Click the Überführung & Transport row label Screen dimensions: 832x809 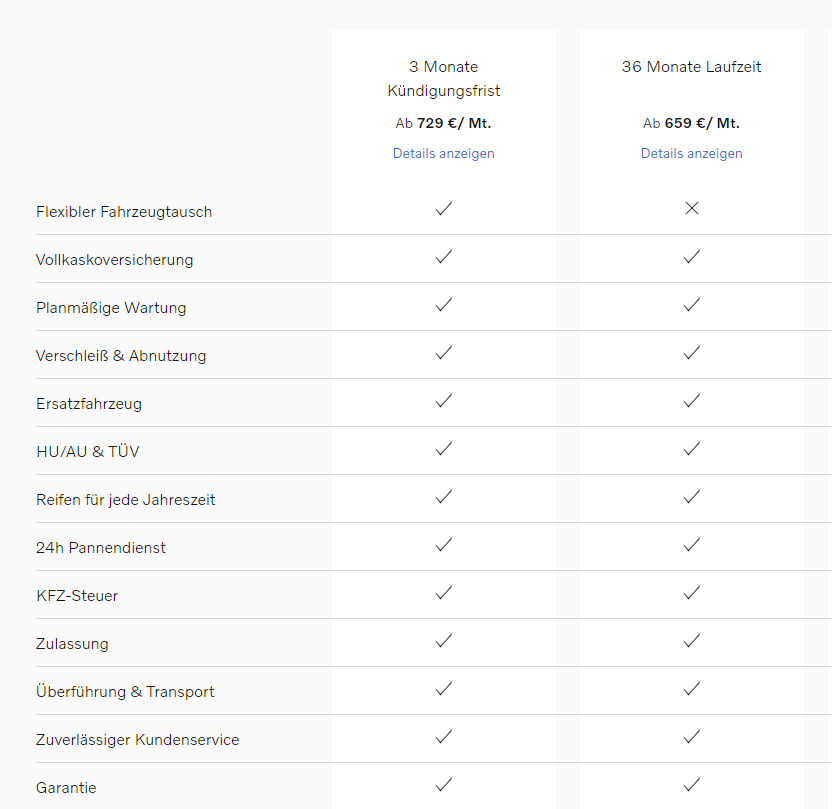pyautogui.click(x=125, y=692)
